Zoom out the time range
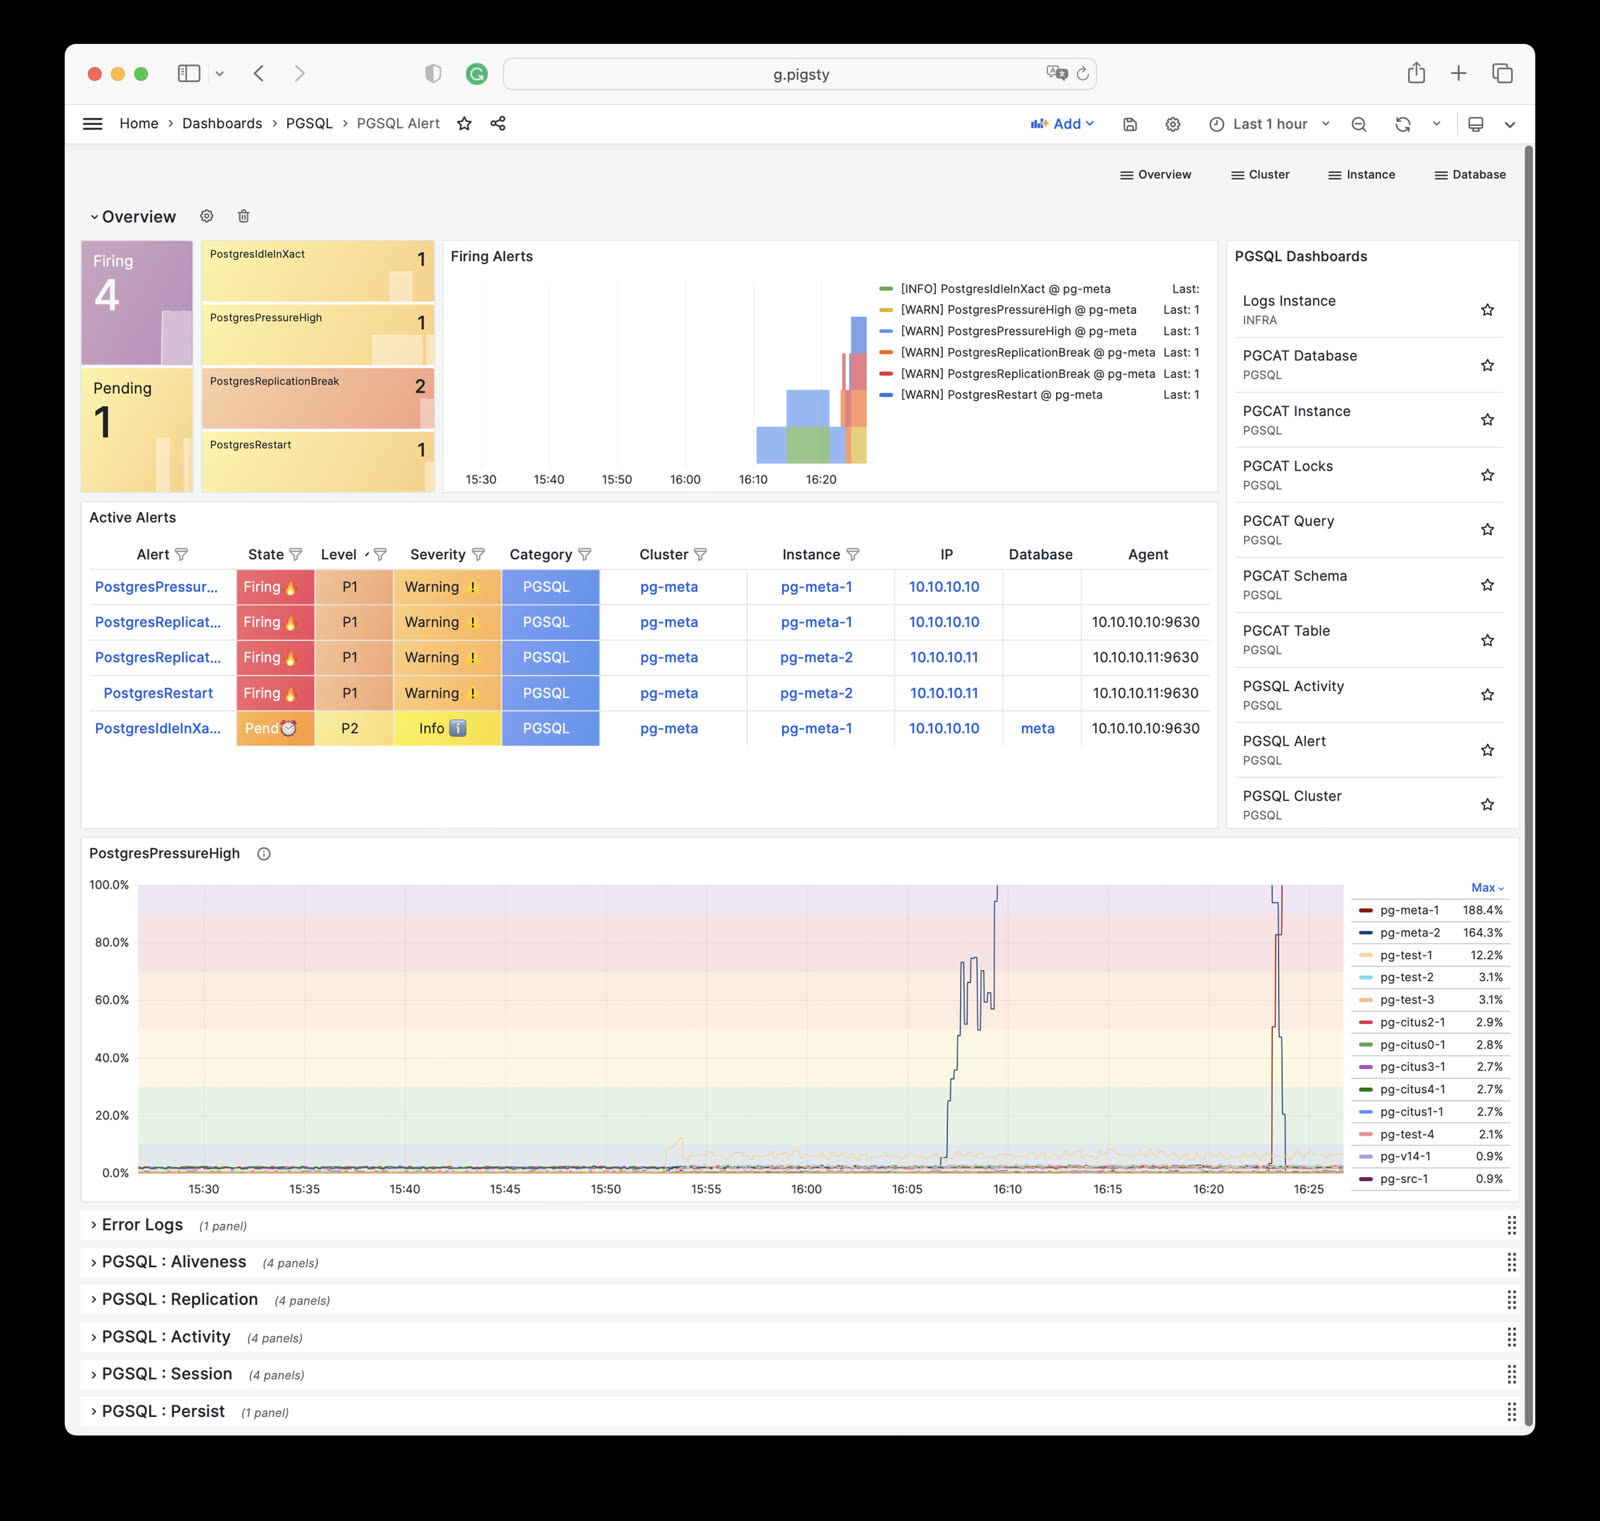1600x1521 pixels. [x=1358, y=124]
